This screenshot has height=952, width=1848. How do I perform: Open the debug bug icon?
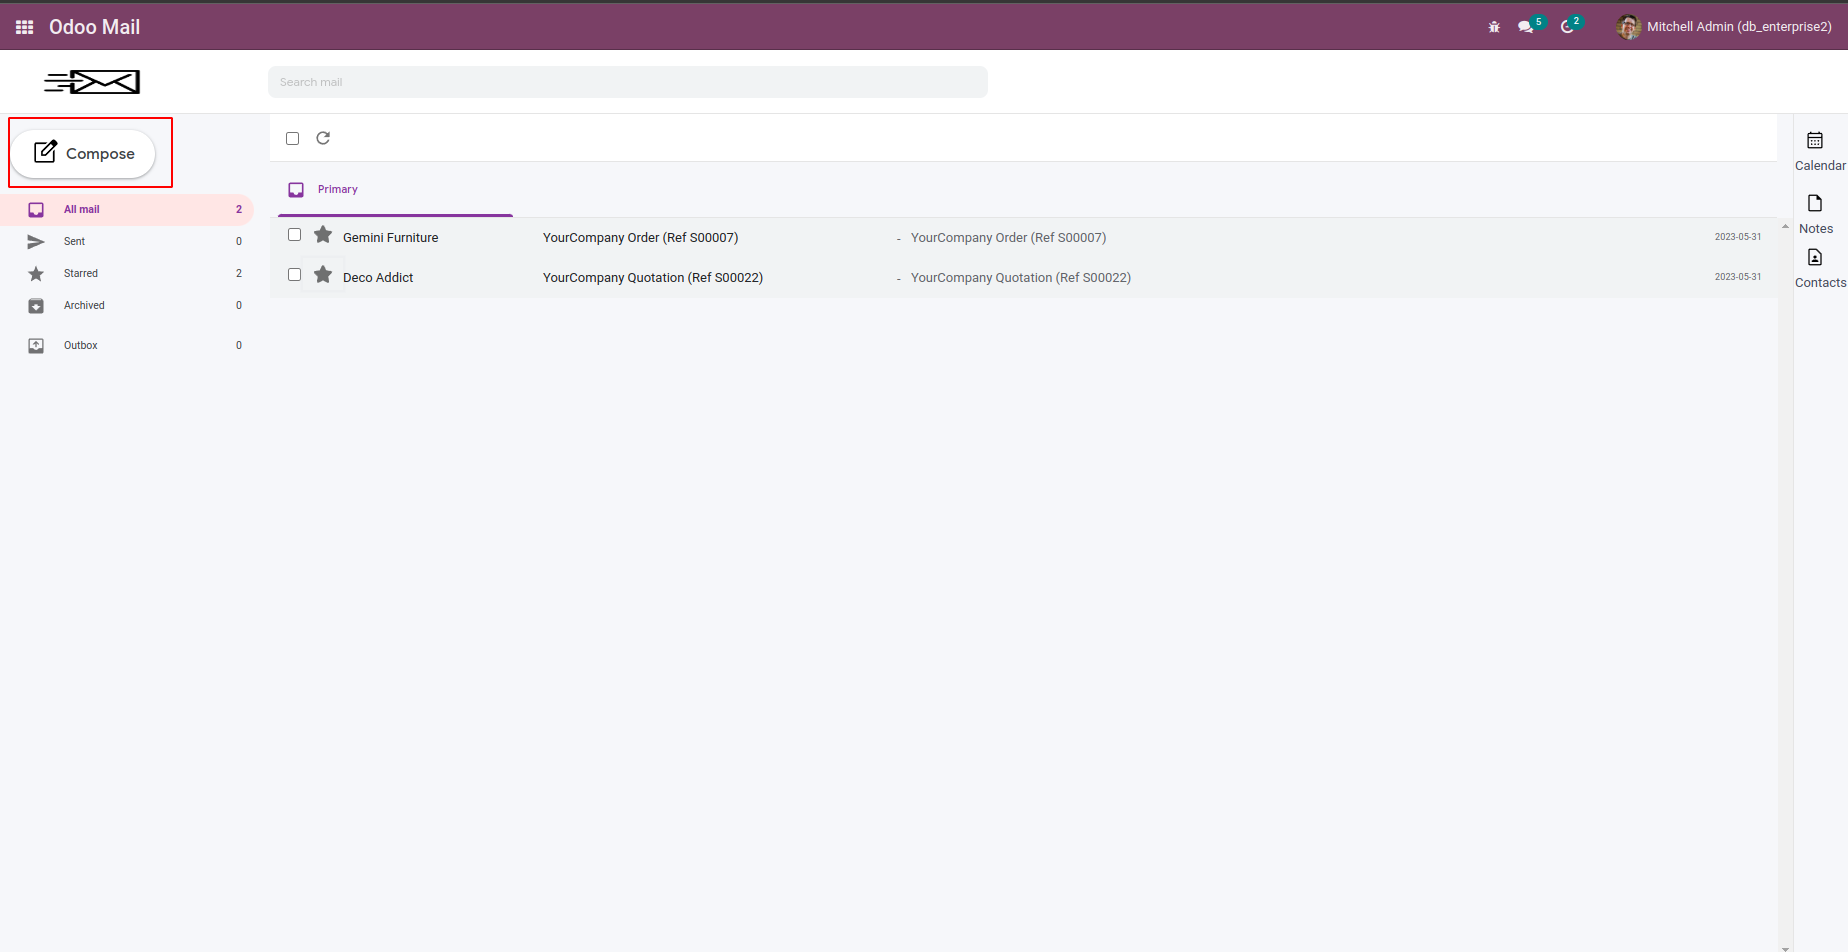(1494, 27)
